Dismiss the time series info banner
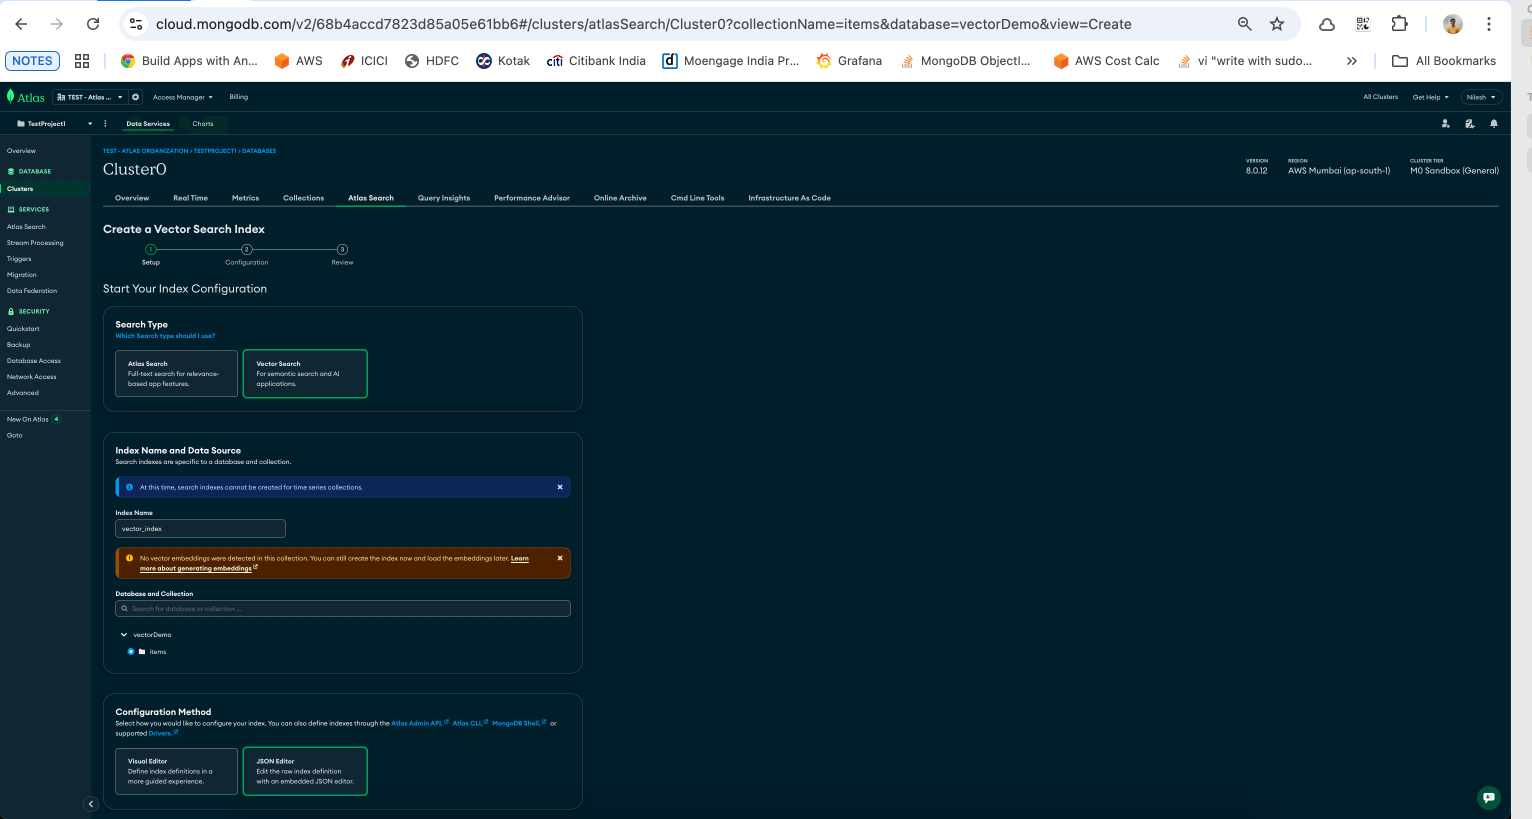 [559, 487]
